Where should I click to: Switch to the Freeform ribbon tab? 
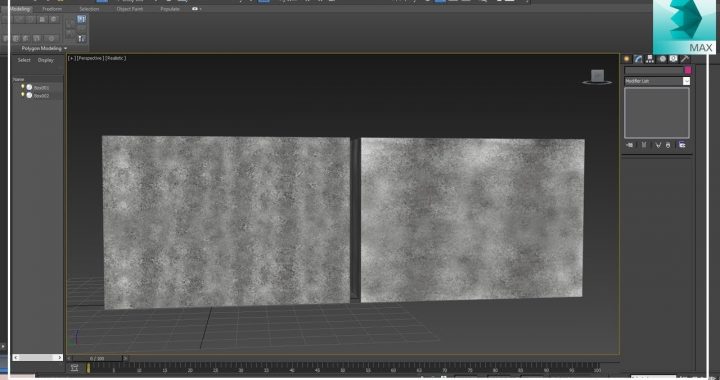pyautogui.click(x=52, y=9)
